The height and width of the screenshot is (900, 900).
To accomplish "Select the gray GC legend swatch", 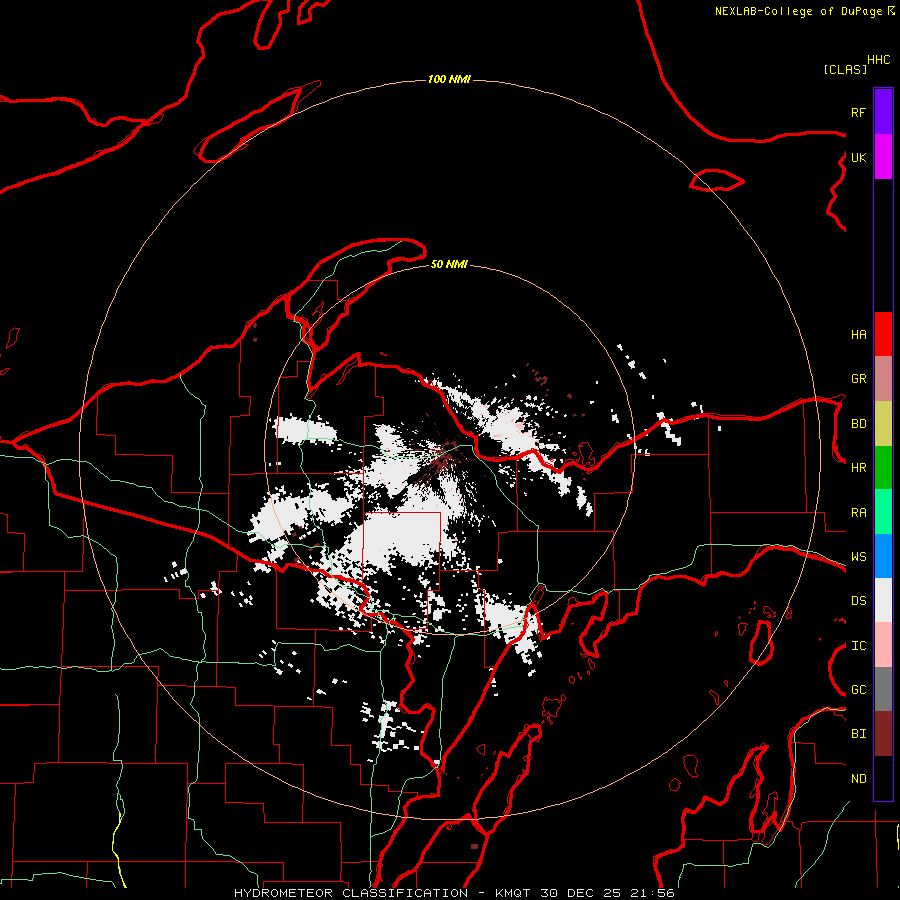I will [x=883, y=689].
